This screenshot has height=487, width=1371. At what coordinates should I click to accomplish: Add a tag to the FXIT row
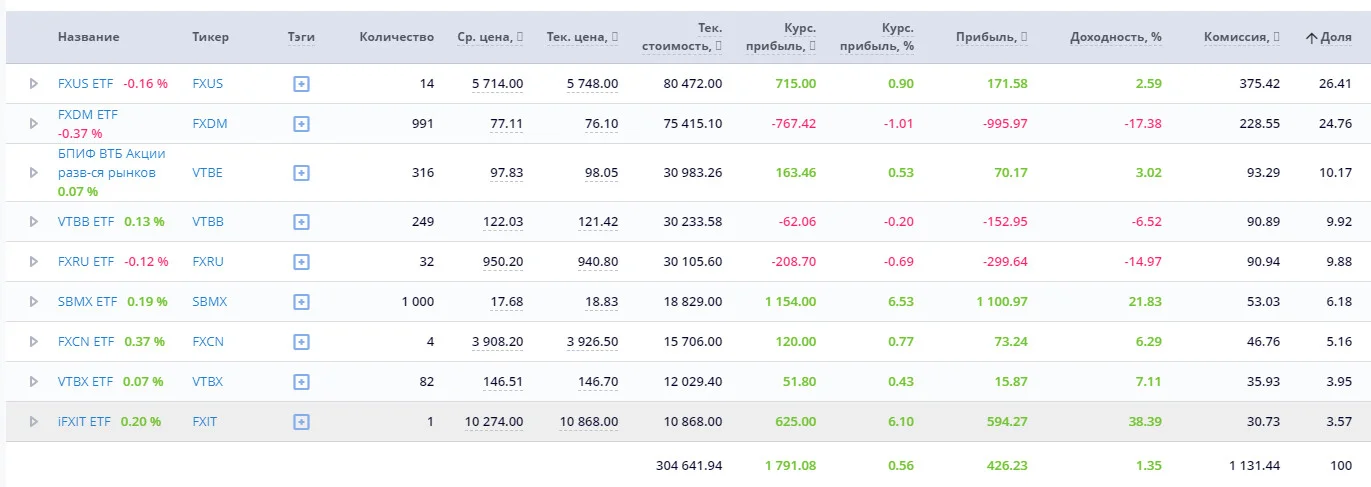(x=301, y=422)
